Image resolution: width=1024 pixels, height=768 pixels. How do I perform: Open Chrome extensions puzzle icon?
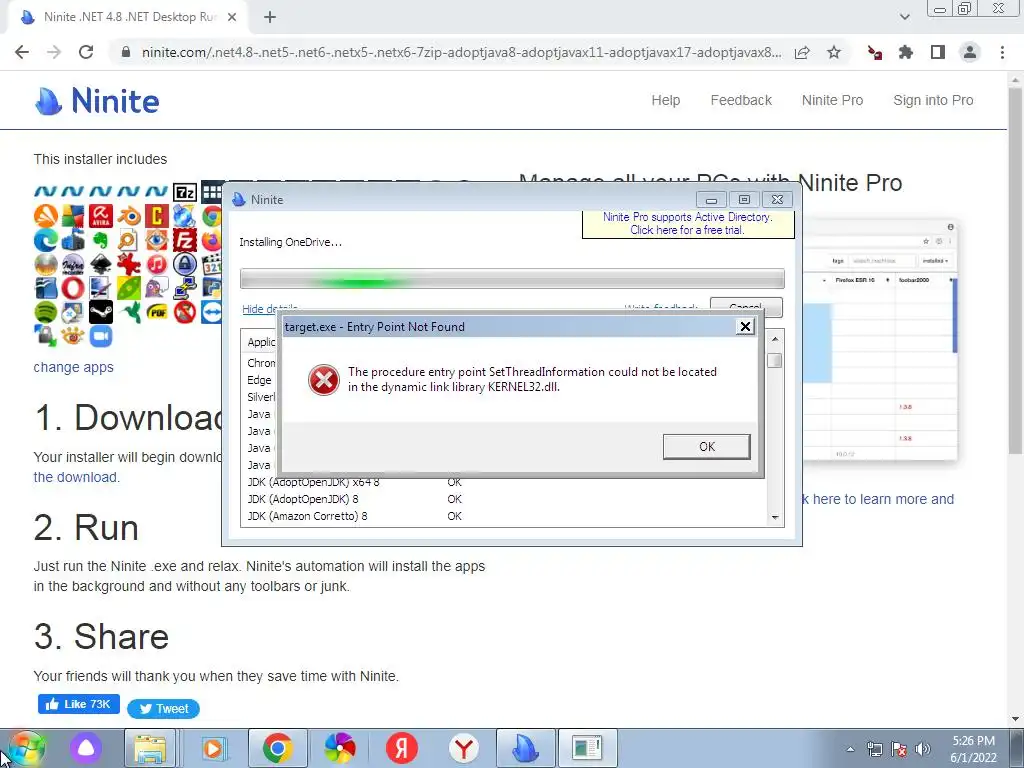coord(906,52)
